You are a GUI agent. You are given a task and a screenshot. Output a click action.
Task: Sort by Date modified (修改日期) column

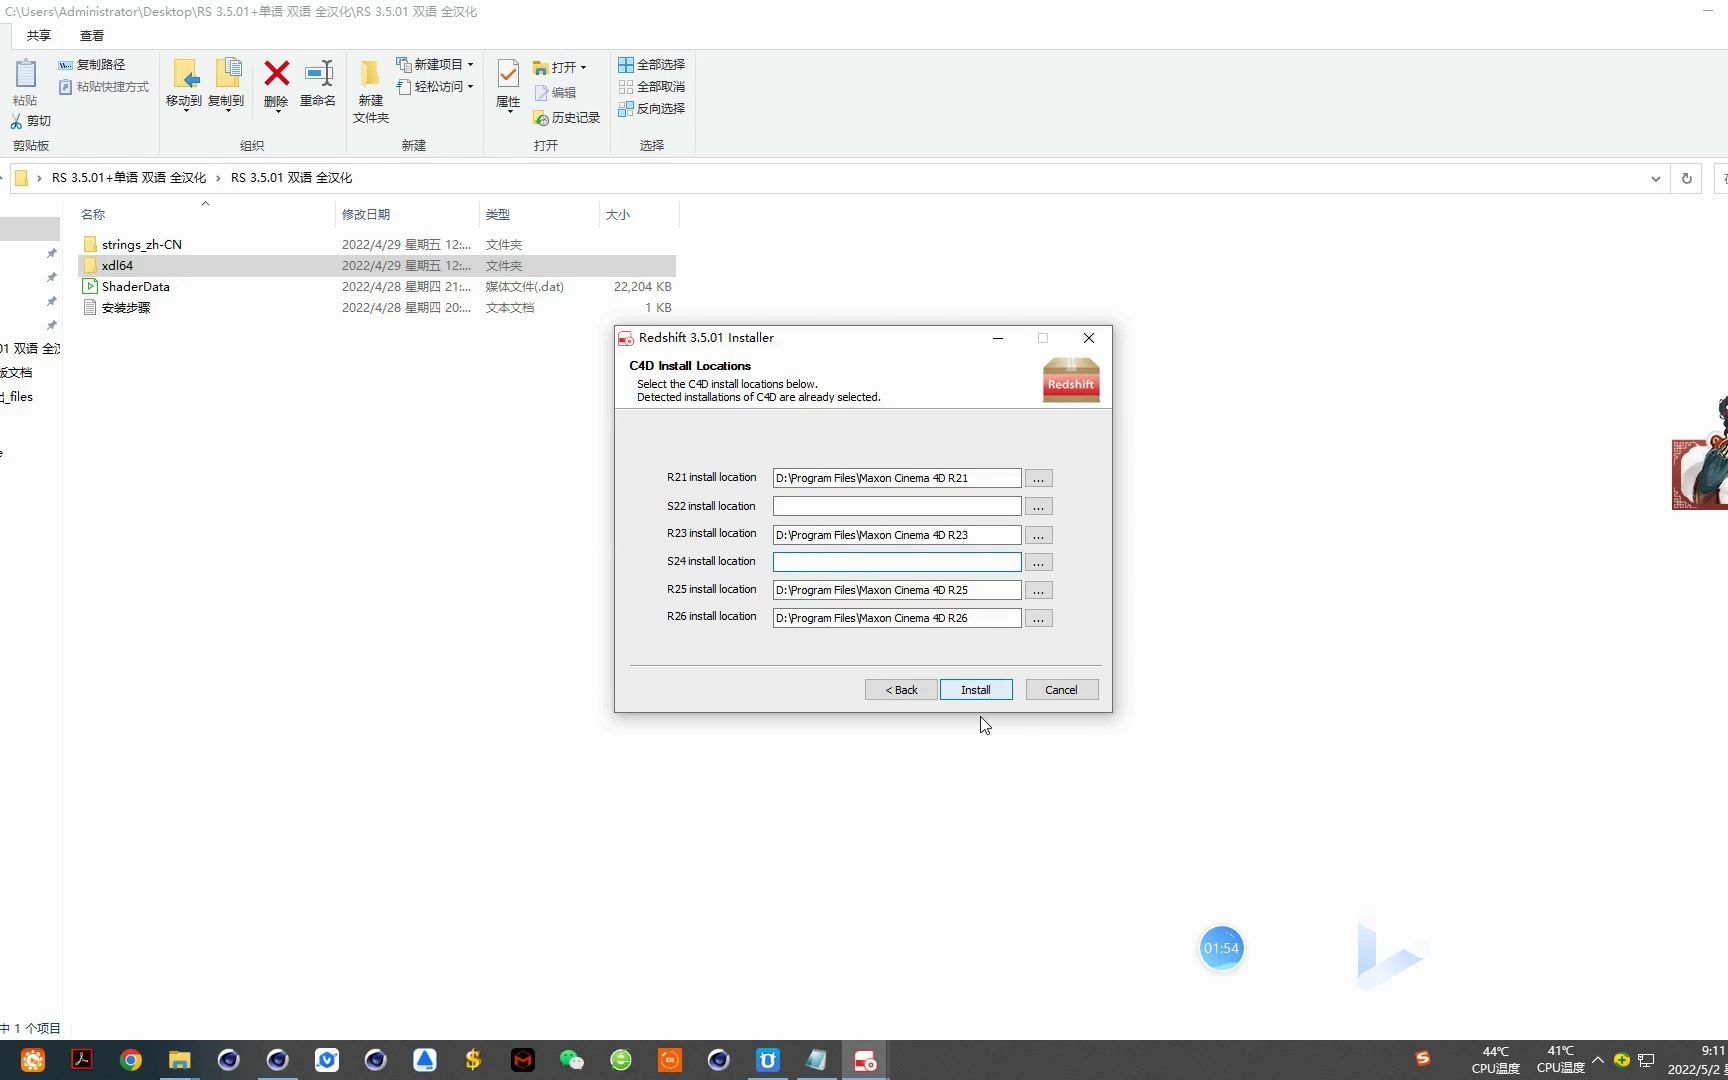tap(366, 215)
